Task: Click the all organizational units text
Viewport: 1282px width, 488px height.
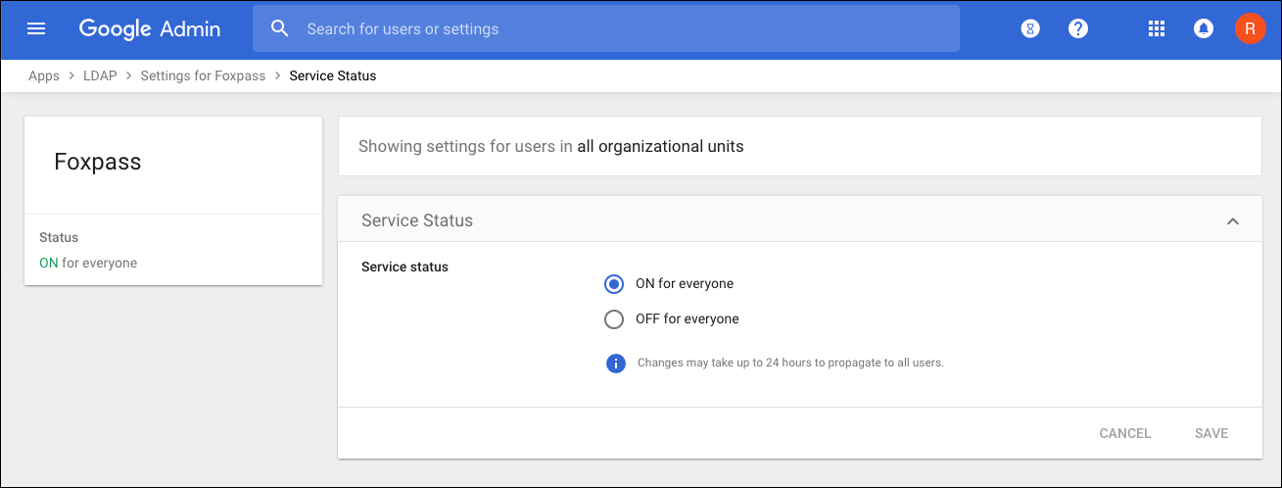Action: (660, 146)
